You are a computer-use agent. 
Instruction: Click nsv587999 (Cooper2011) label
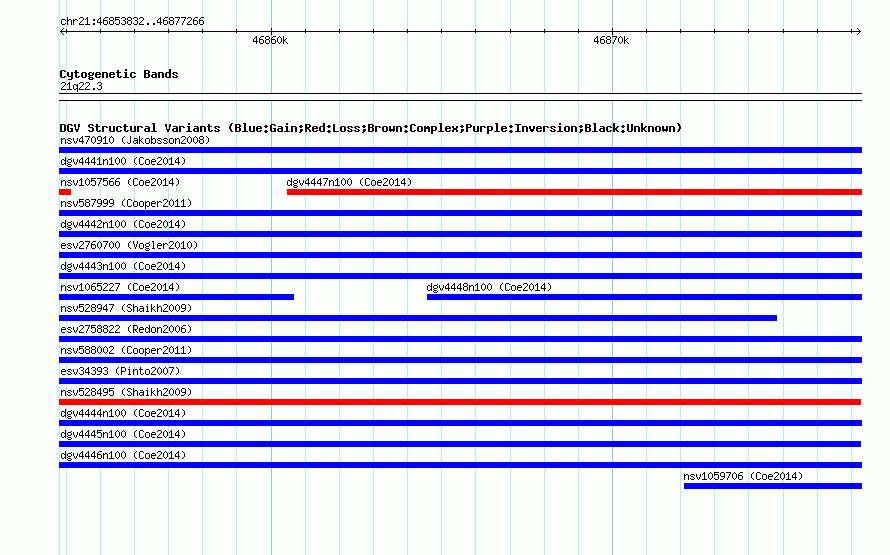click(x=126, y=203)
